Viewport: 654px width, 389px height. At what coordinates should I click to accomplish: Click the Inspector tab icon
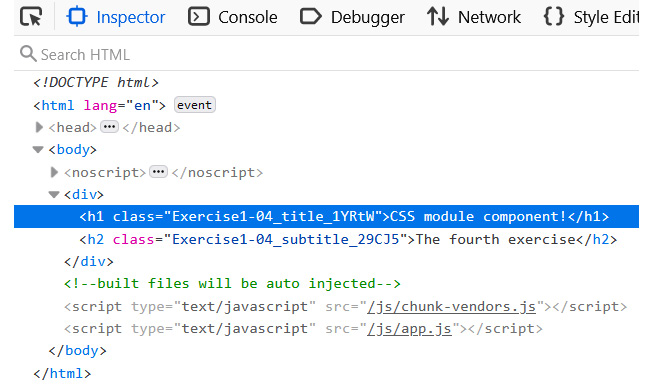click(77, 17)
